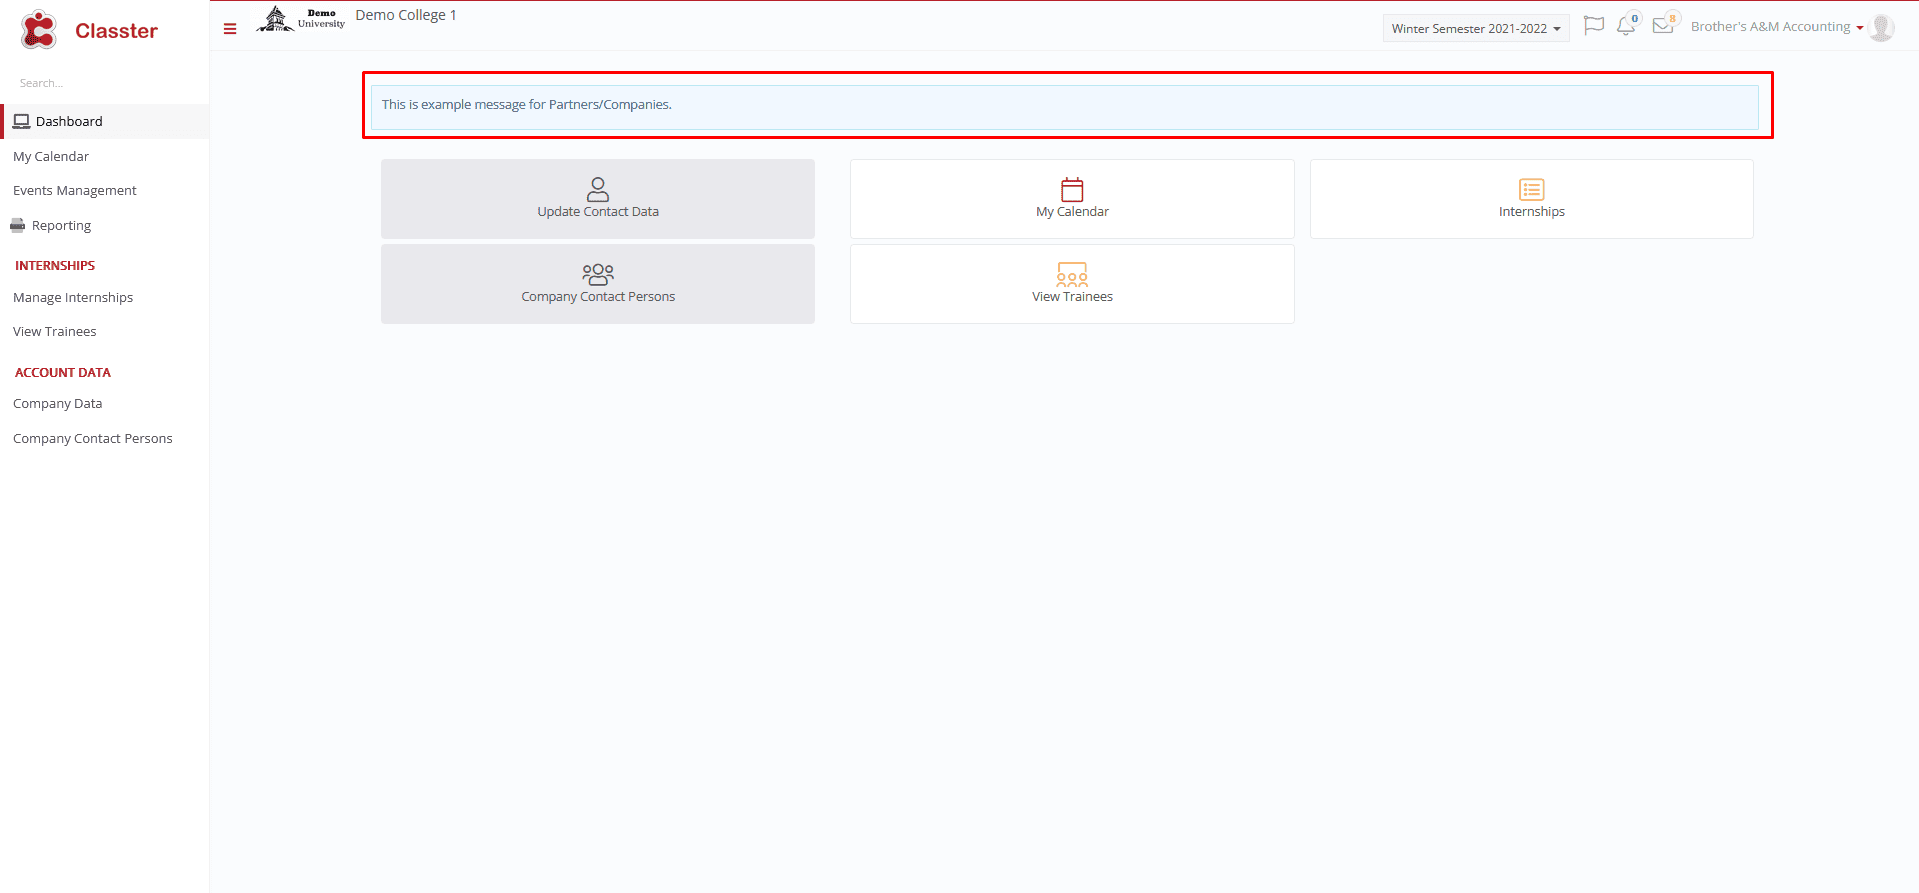
Task: Click the example message for Partners/Companies
Action: tap(527, 104)
